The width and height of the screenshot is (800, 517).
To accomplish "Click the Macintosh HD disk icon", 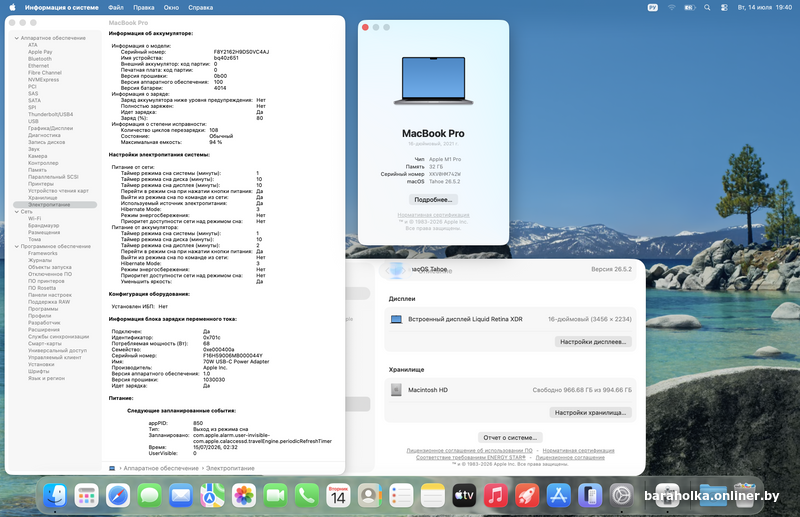I will [396, 390].
